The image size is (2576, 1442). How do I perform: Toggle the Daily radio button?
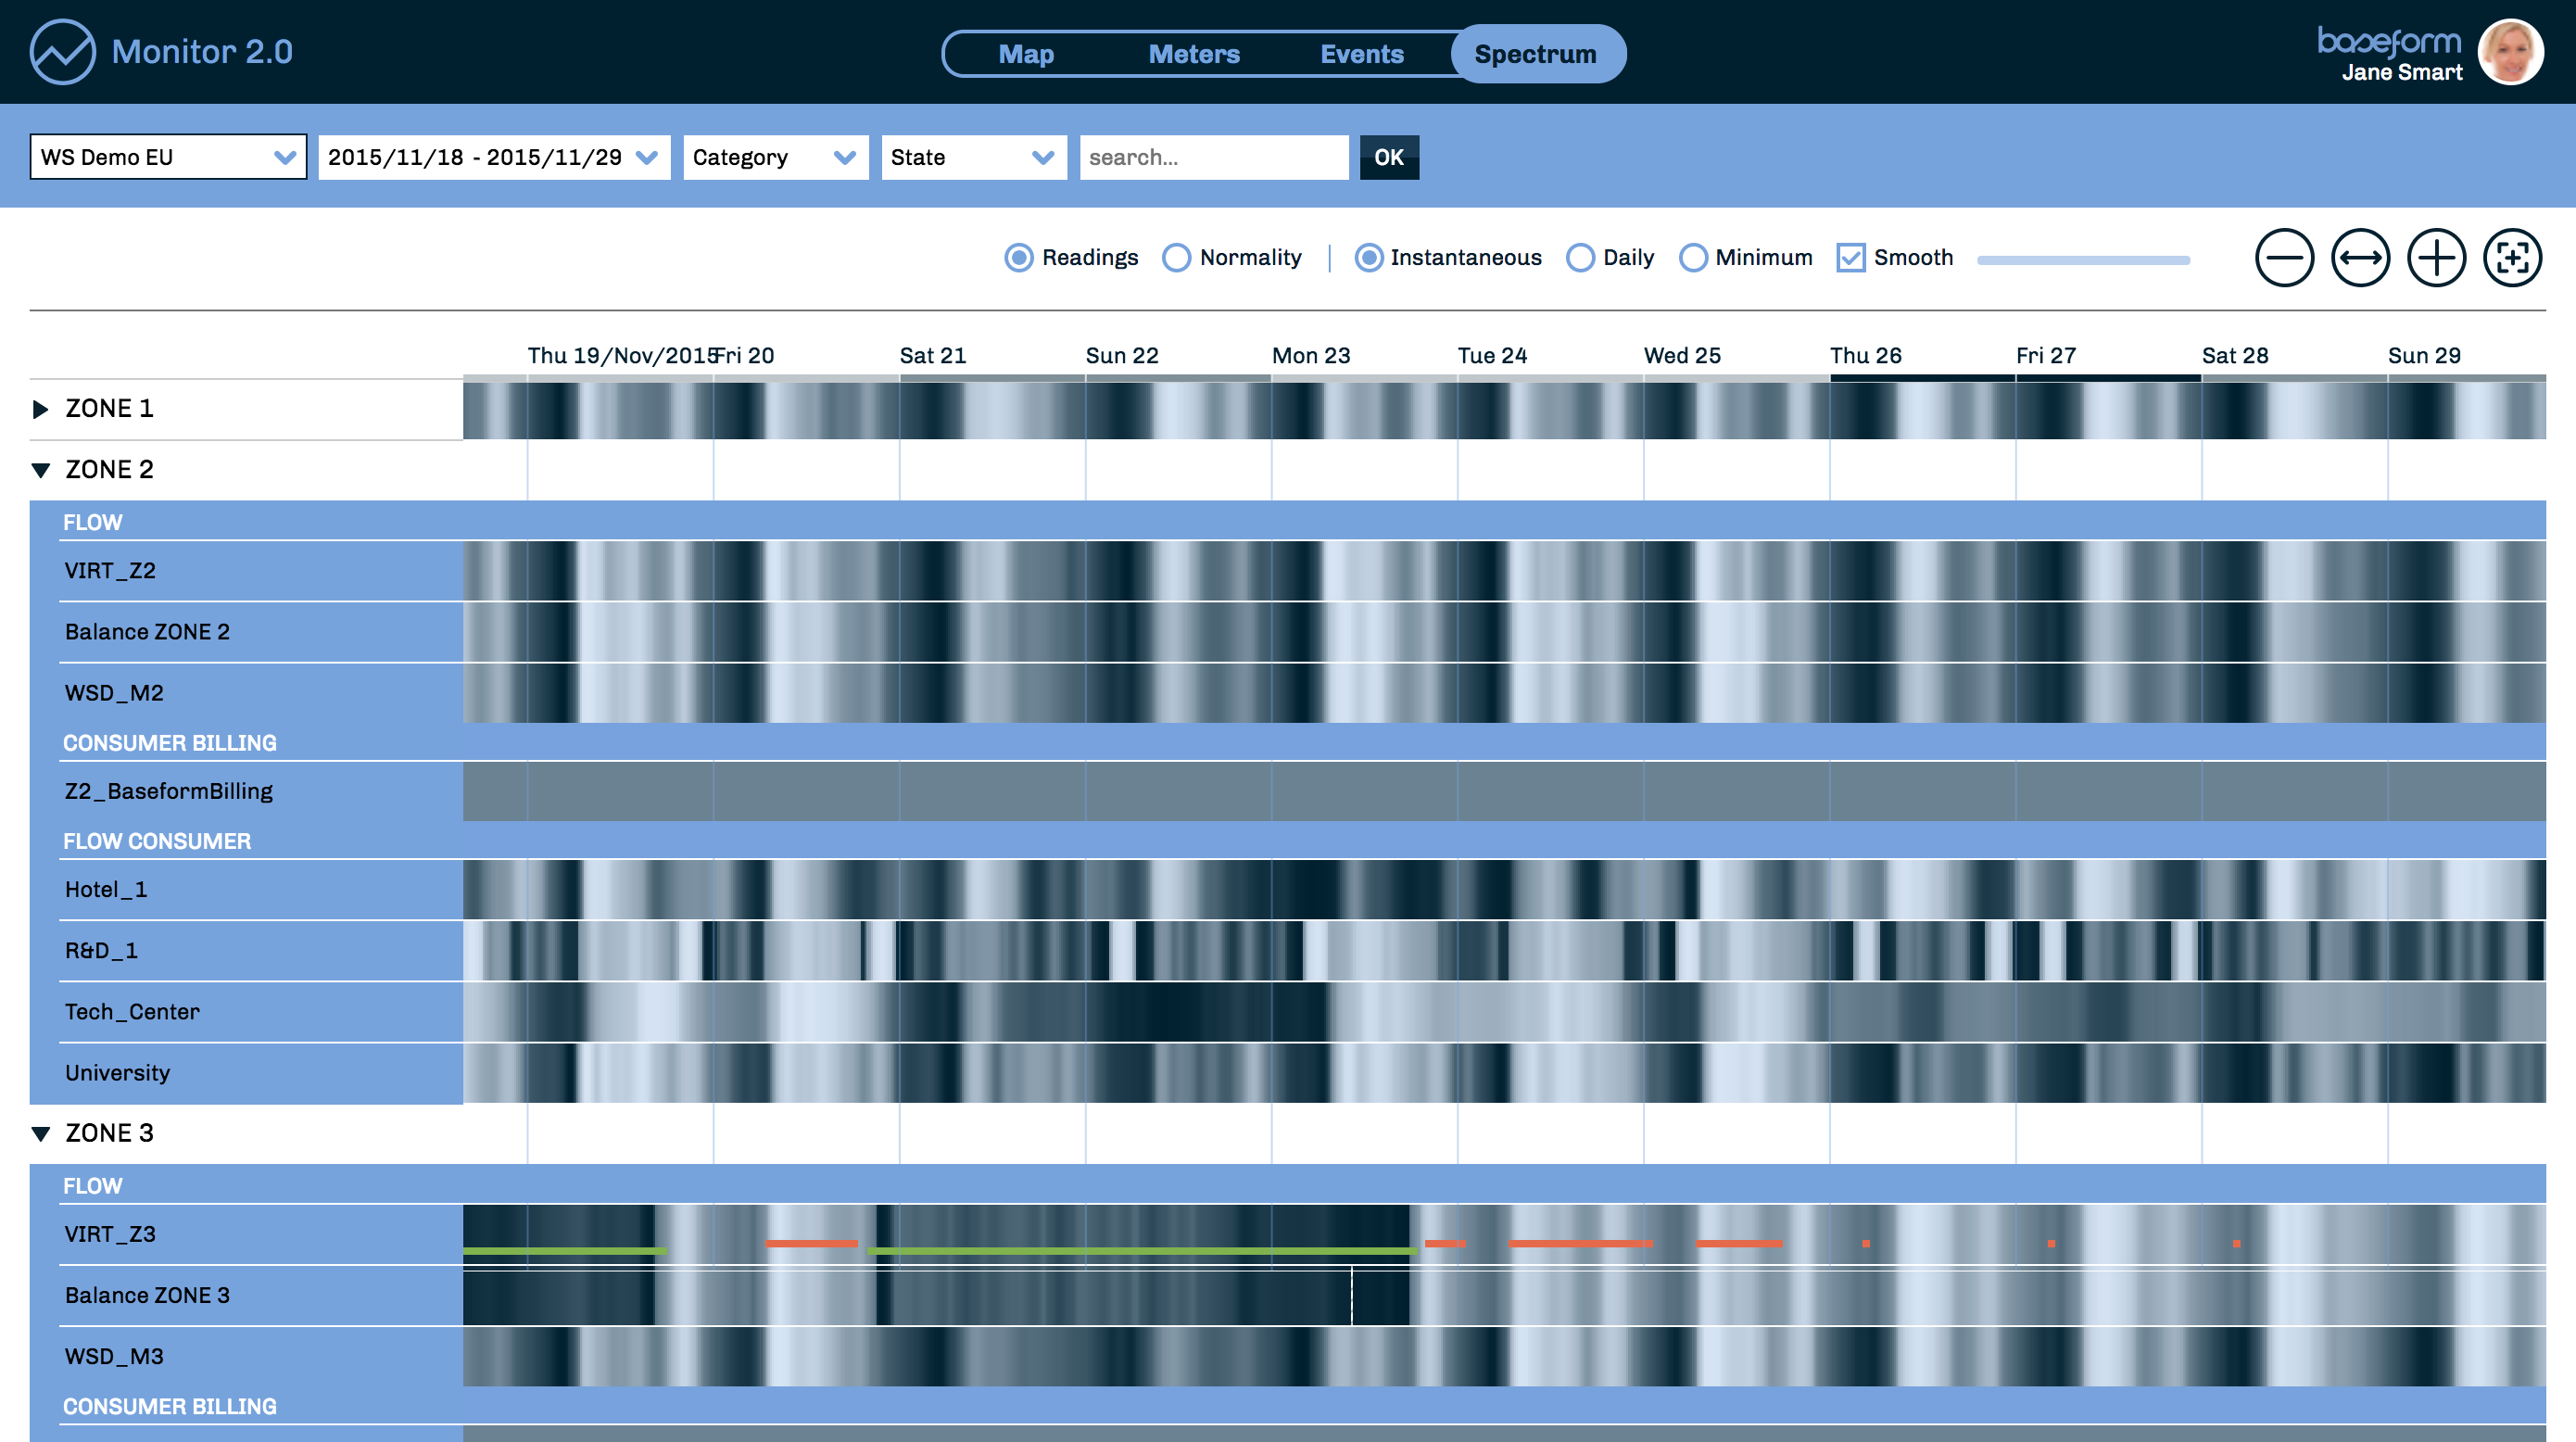pos(1582,257)
